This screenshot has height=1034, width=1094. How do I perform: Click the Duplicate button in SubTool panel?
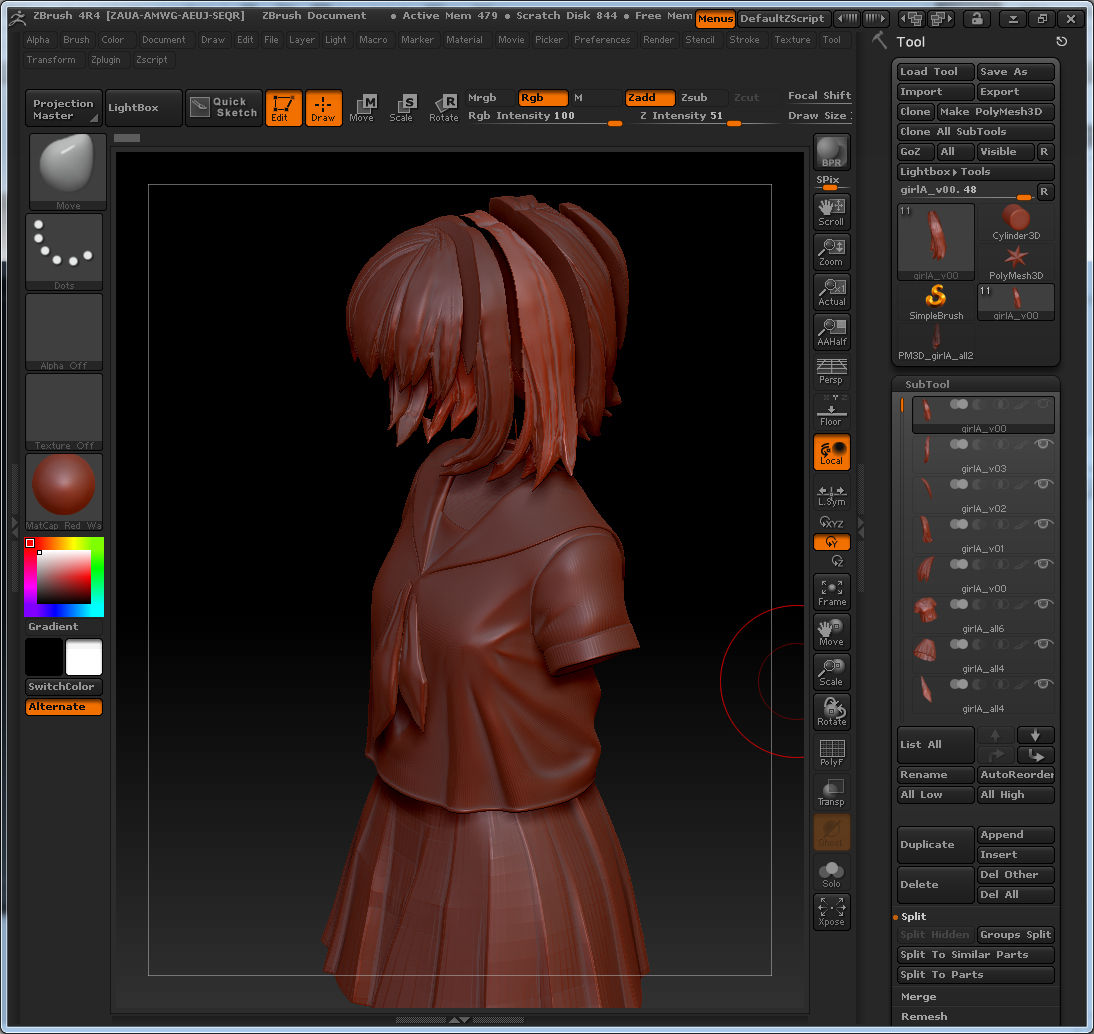(x=934, y=844)
